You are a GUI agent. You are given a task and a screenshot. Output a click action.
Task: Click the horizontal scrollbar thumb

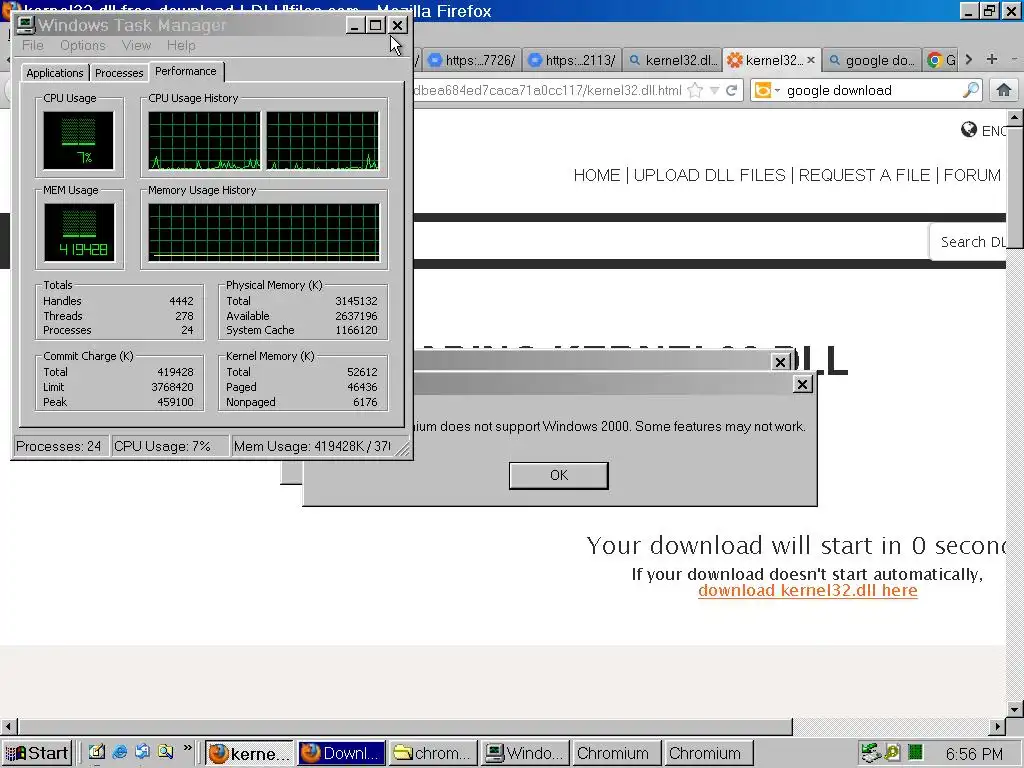tap(404, 726)
